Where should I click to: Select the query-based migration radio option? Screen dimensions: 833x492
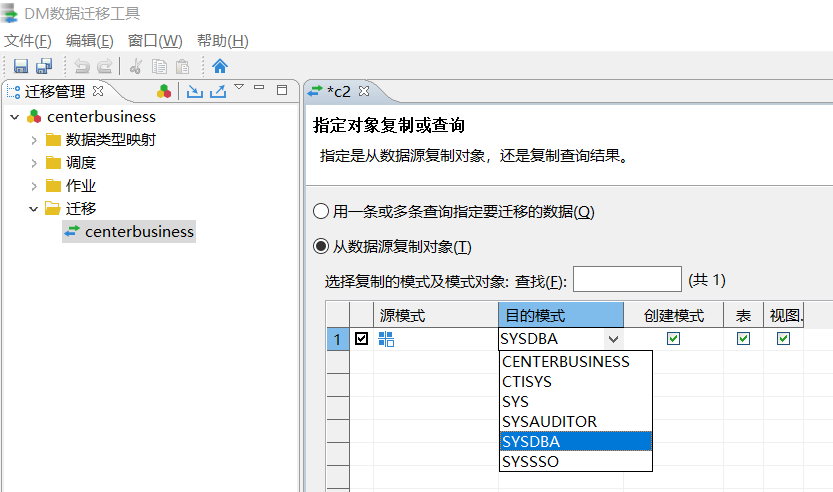(x=321, y=211)
